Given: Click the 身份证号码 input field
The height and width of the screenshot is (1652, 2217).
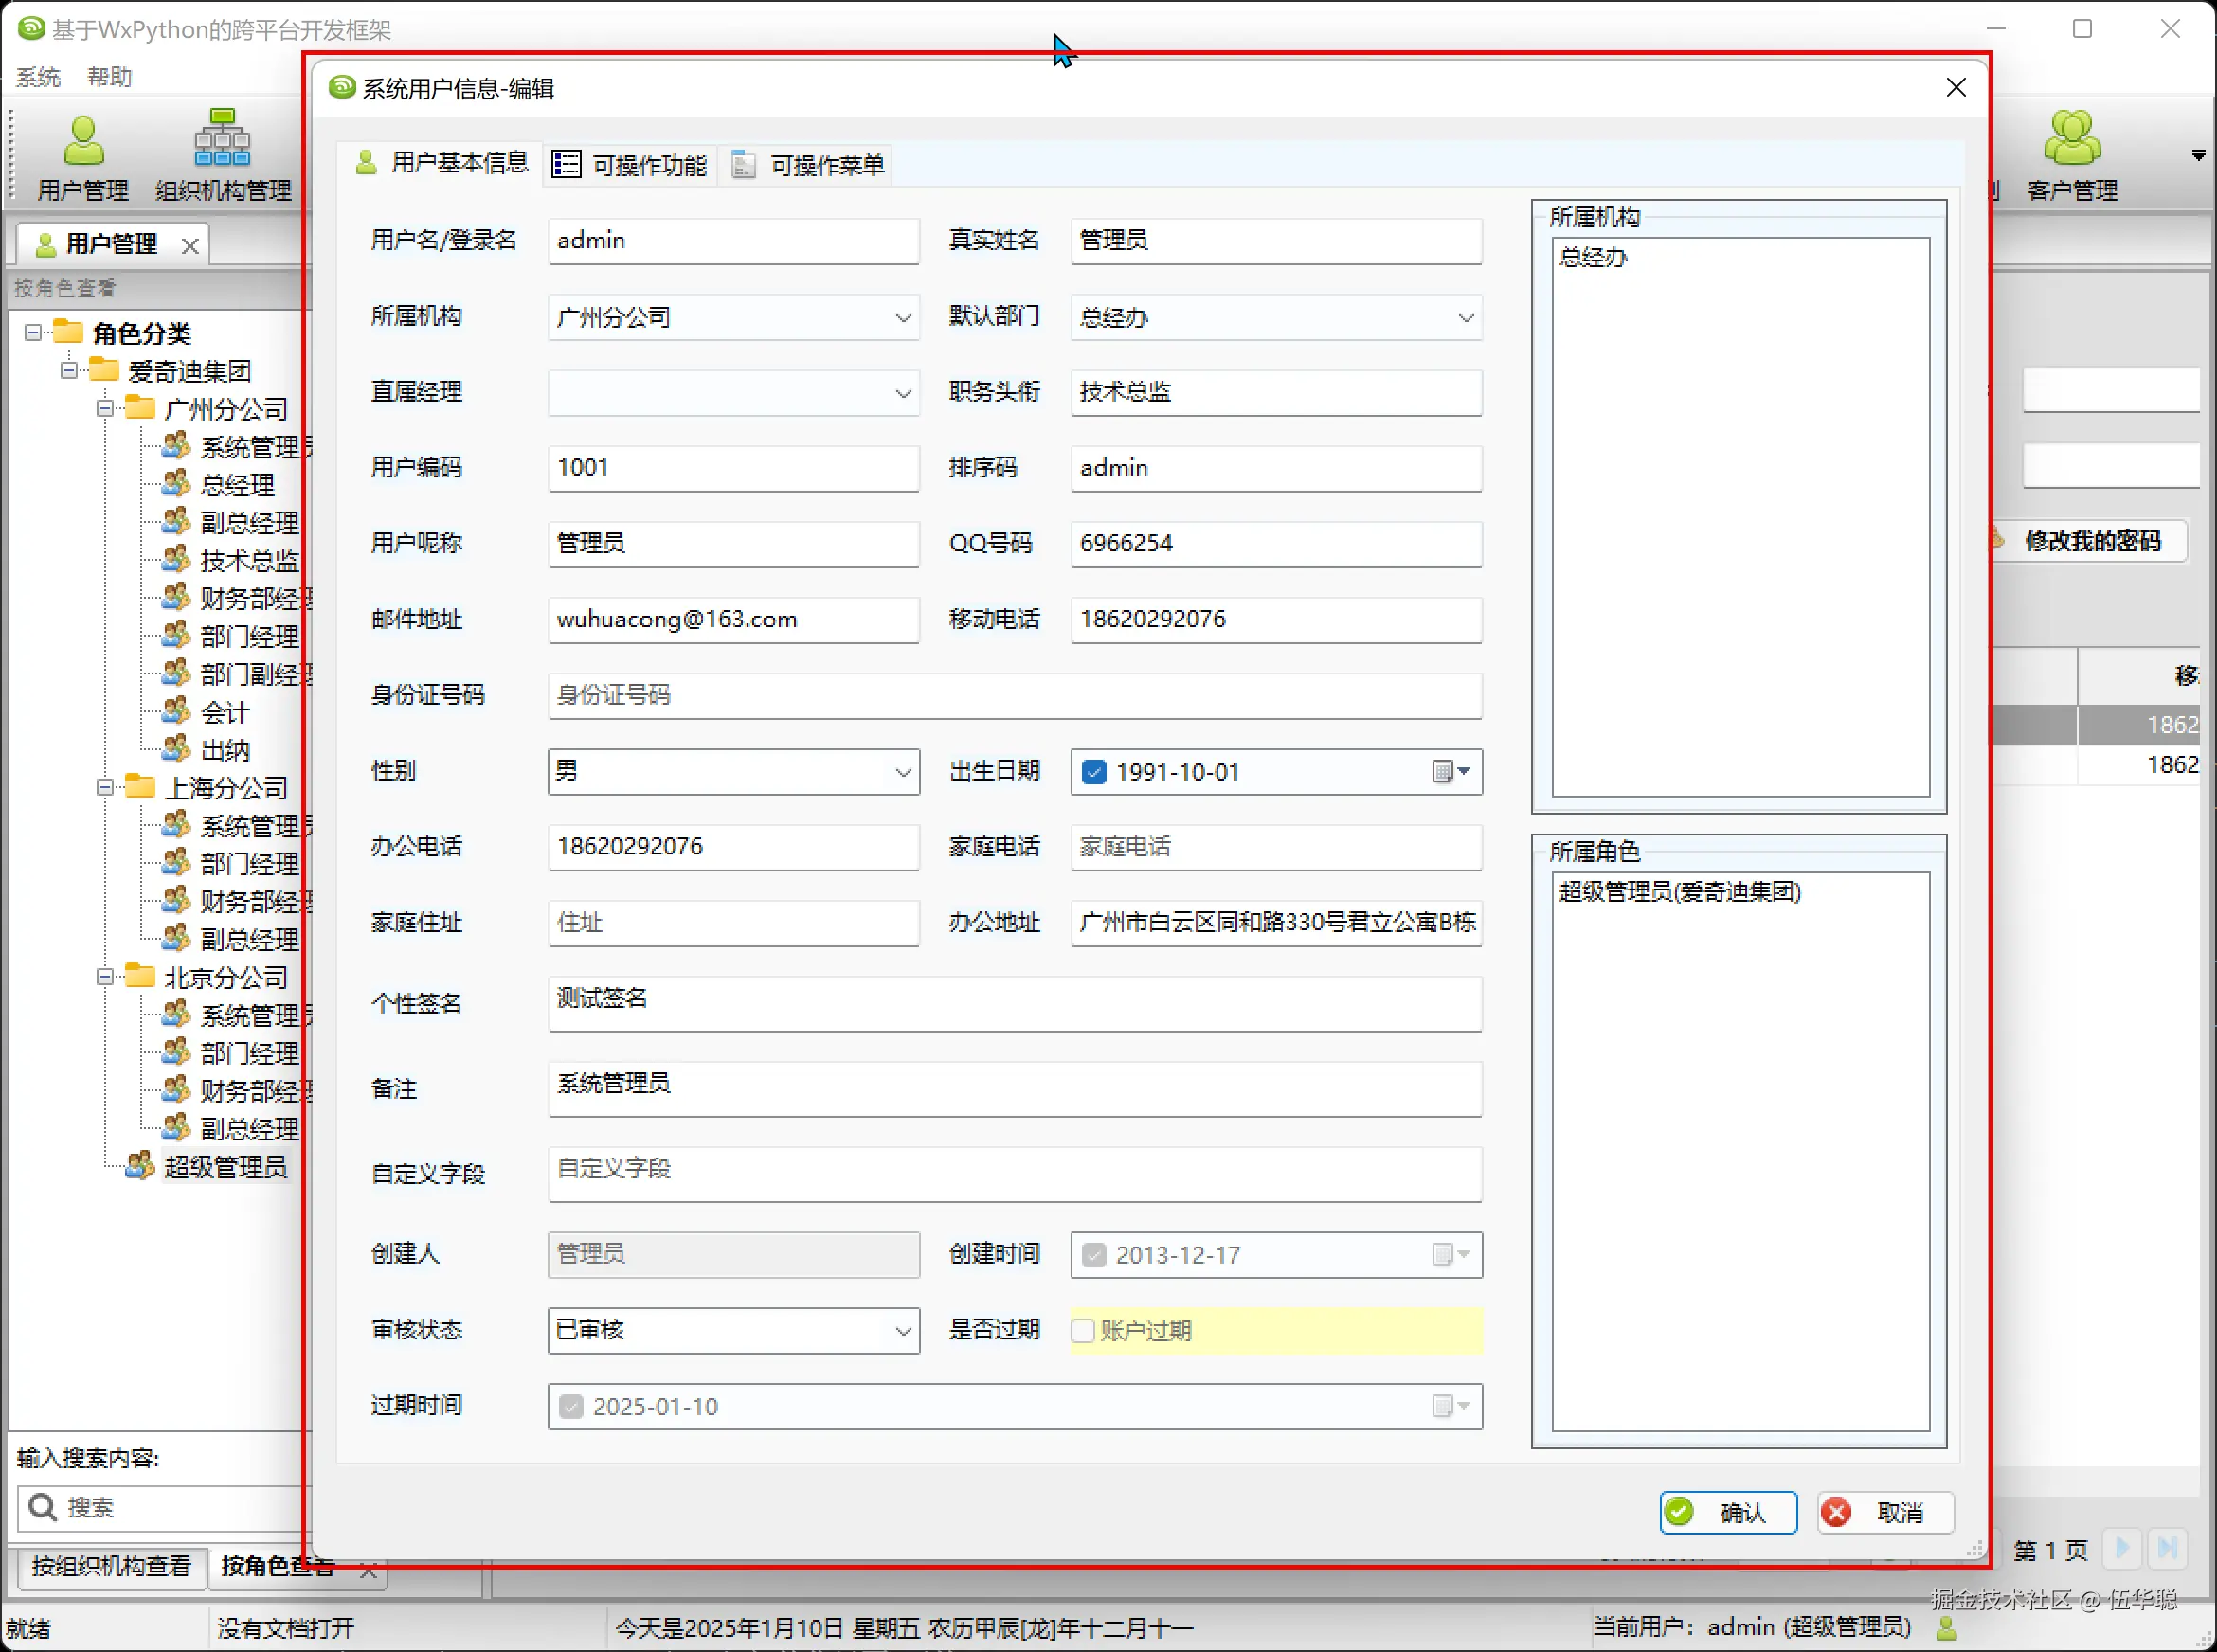Looking at the screenshot, I should [1013, 696].
